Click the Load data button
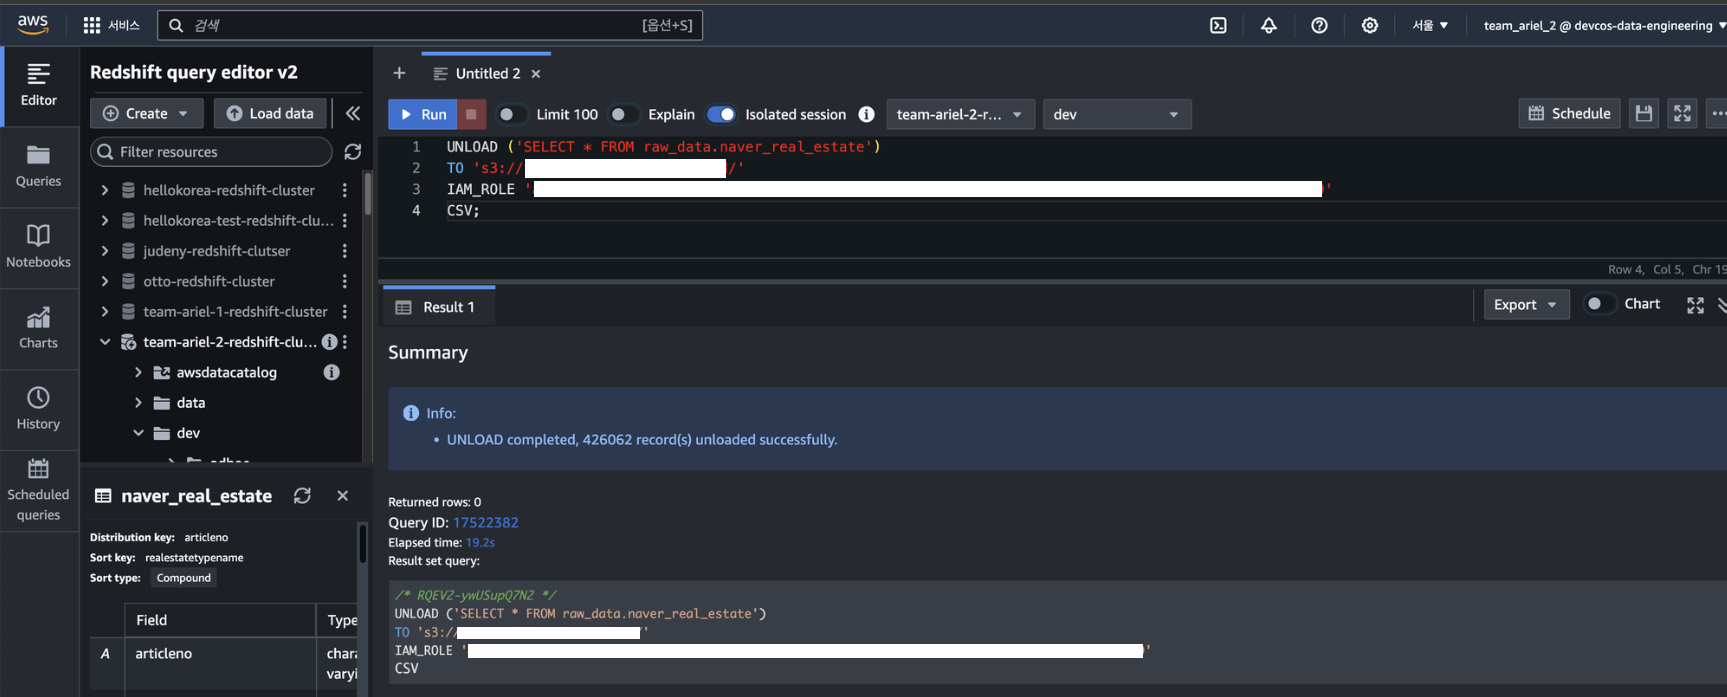This screenshot has height=697, width=1727. tap(271, 113)
